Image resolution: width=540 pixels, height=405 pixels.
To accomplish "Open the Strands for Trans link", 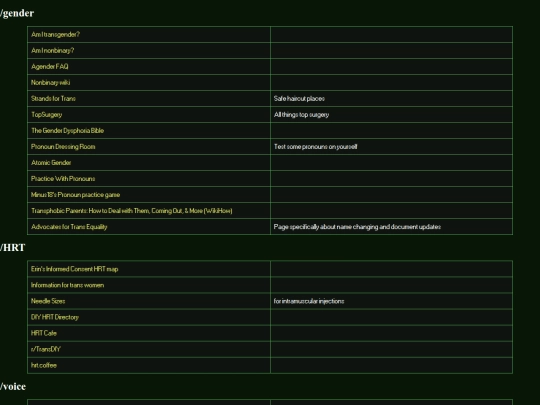I will (53, 98).
